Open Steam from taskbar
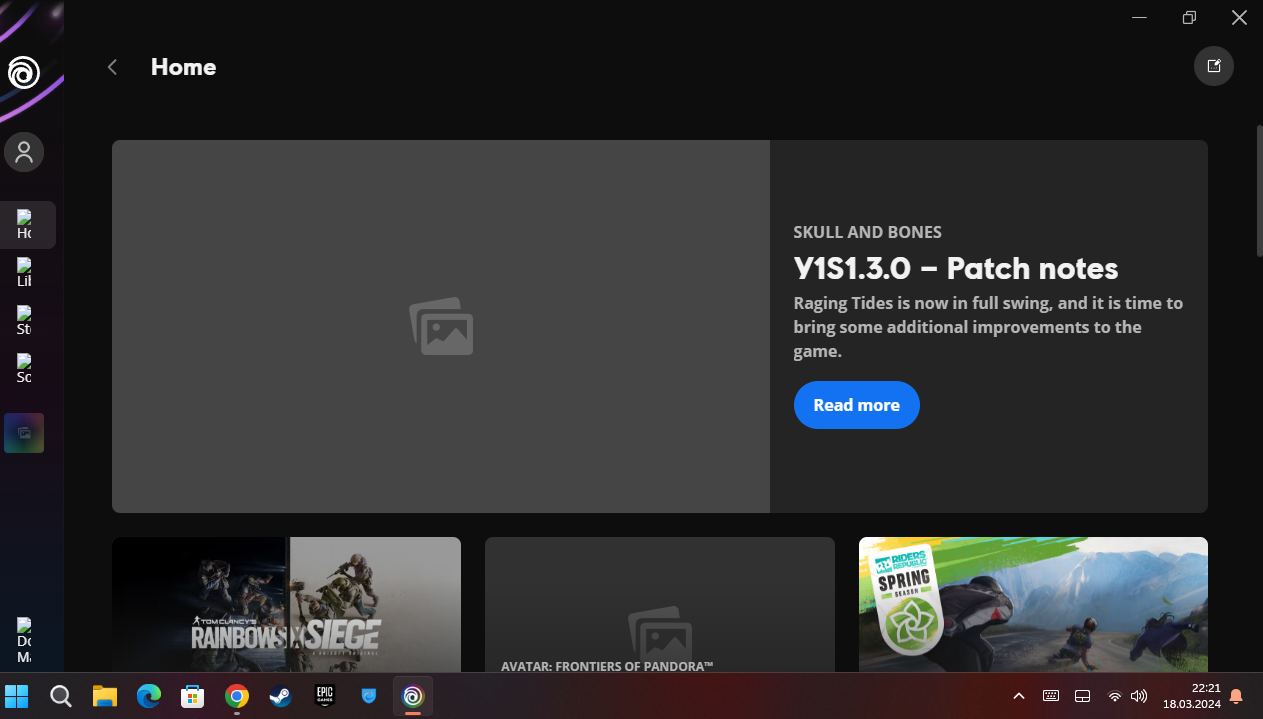The height and width of the screenshot is (719, 1263). 281,696
